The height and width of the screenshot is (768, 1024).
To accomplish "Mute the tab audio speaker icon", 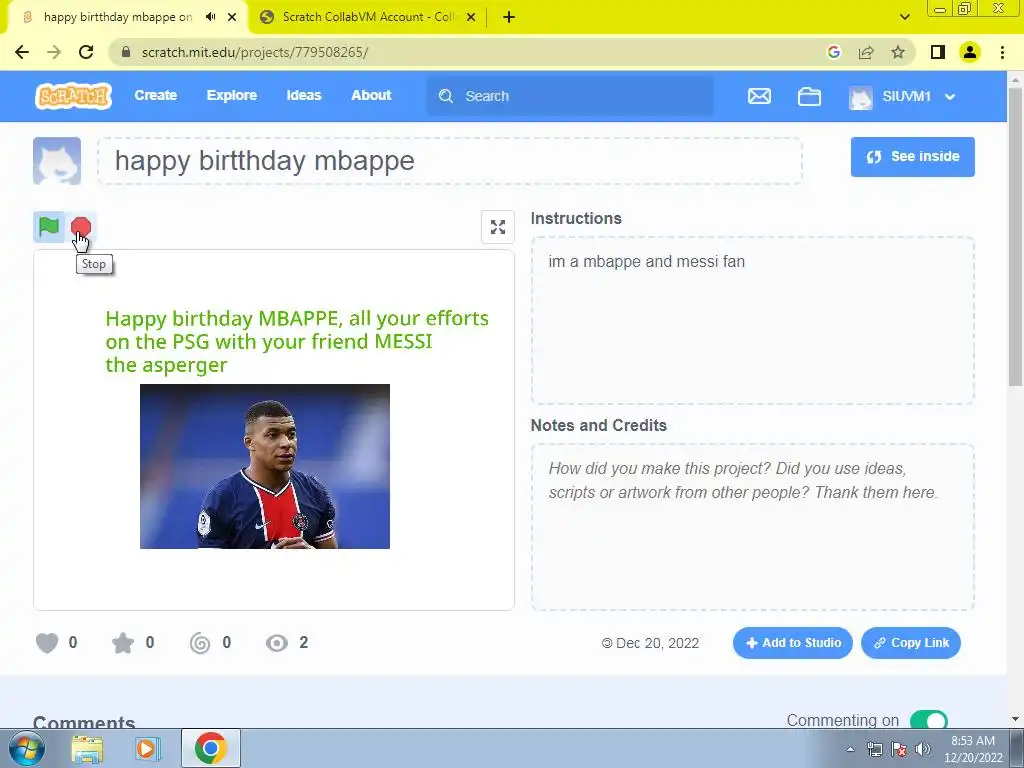I will [210, 17].
